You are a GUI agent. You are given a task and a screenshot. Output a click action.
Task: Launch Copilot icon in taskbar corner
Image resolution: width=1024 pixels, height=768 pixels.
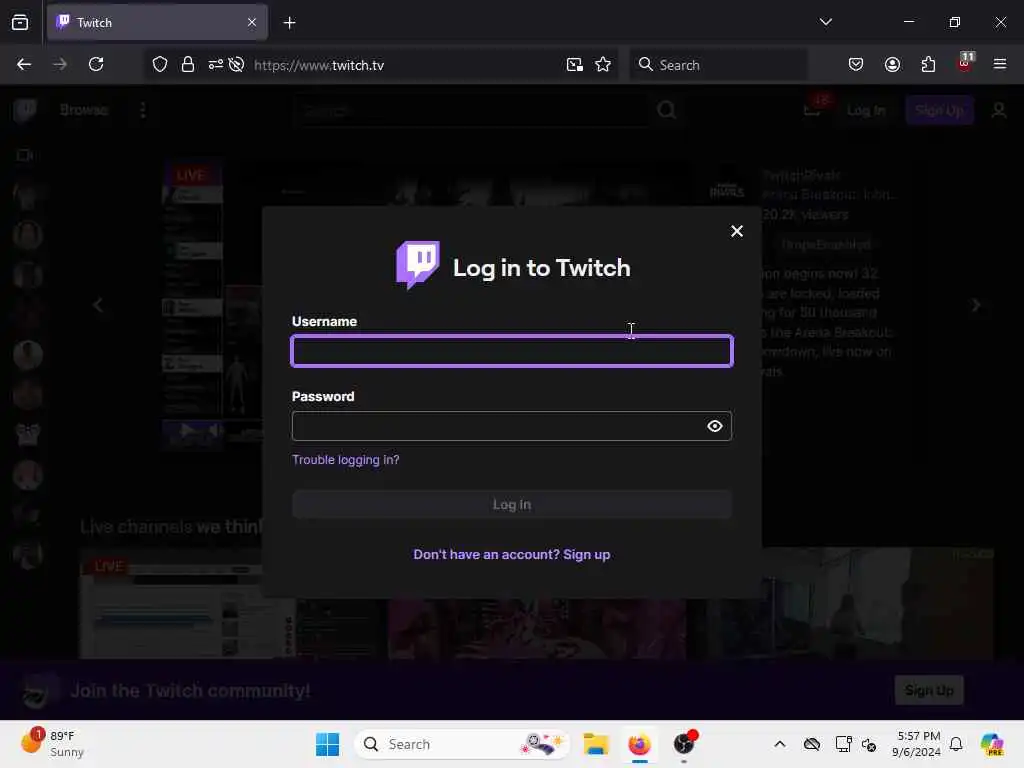[x=992, y=744]
